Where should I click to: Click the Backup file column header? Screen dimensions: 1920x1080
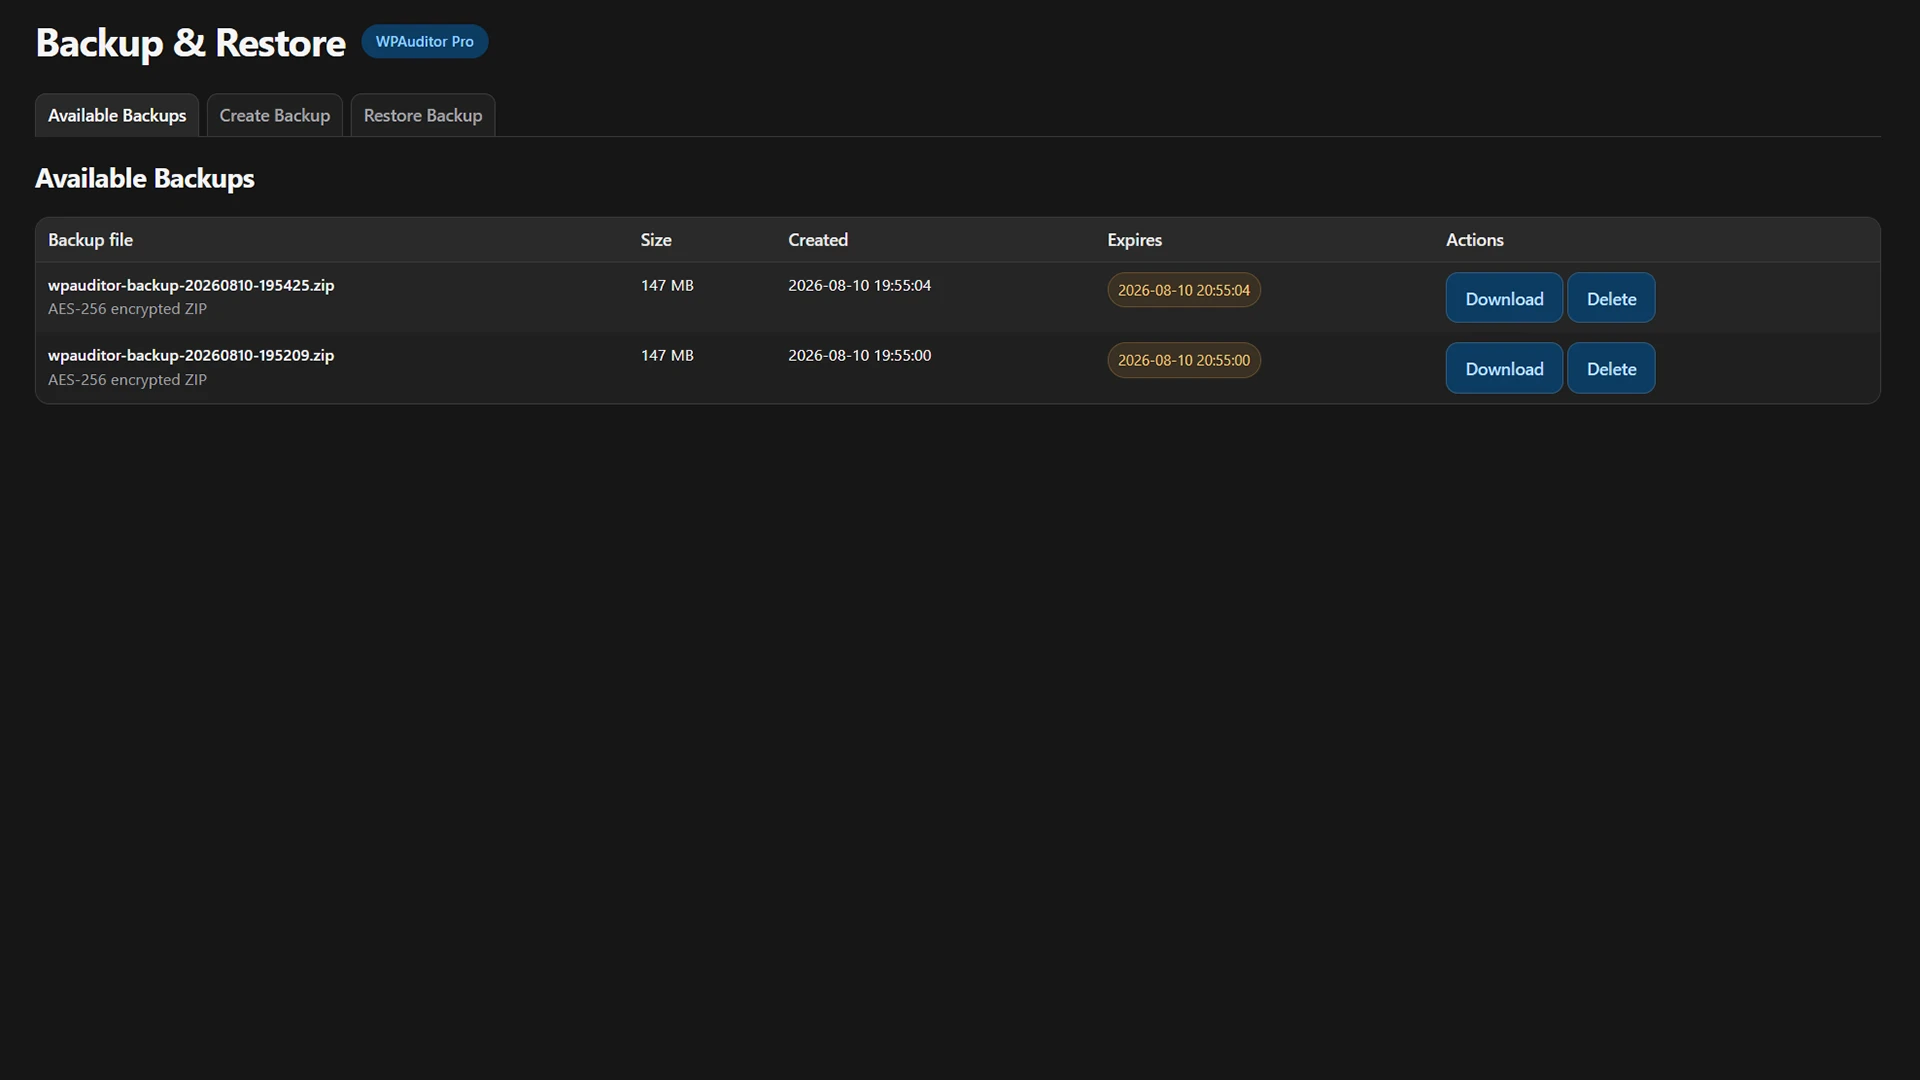pyautogui.click(x=90, y=240)
